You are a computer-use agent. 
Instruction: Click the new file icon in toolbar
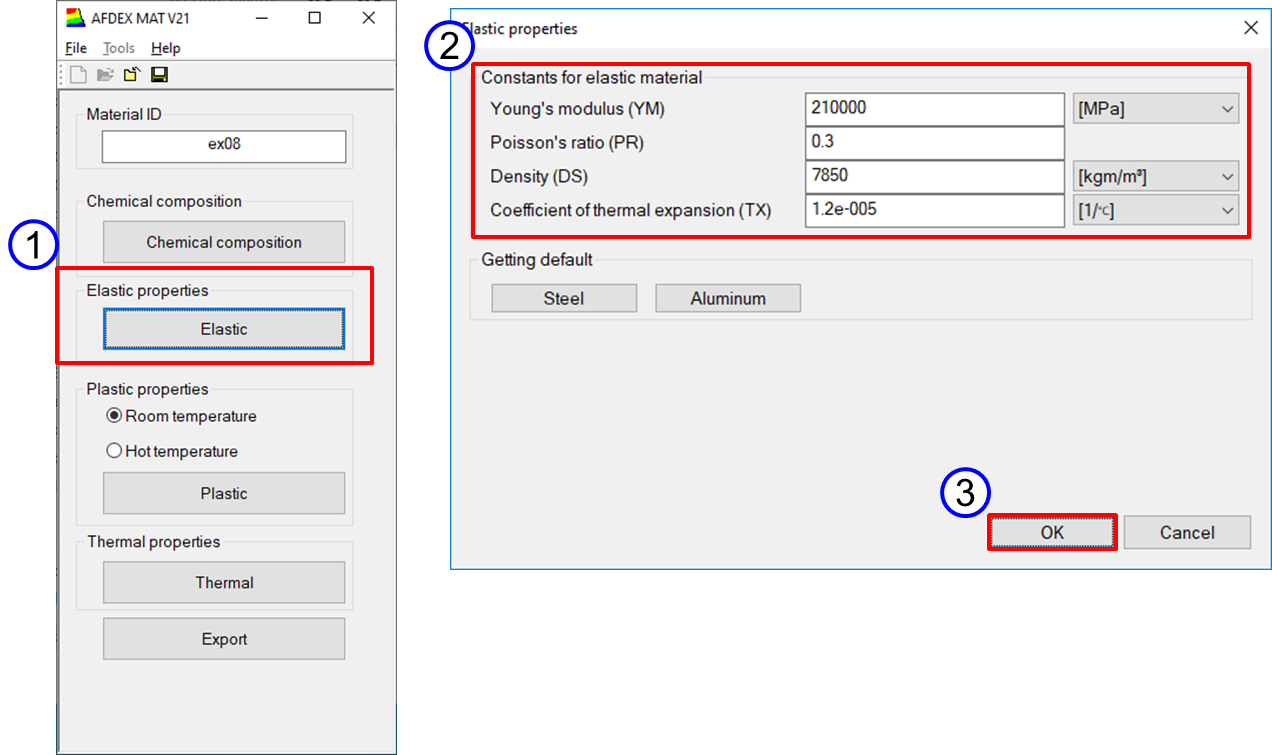pos(79,75)
